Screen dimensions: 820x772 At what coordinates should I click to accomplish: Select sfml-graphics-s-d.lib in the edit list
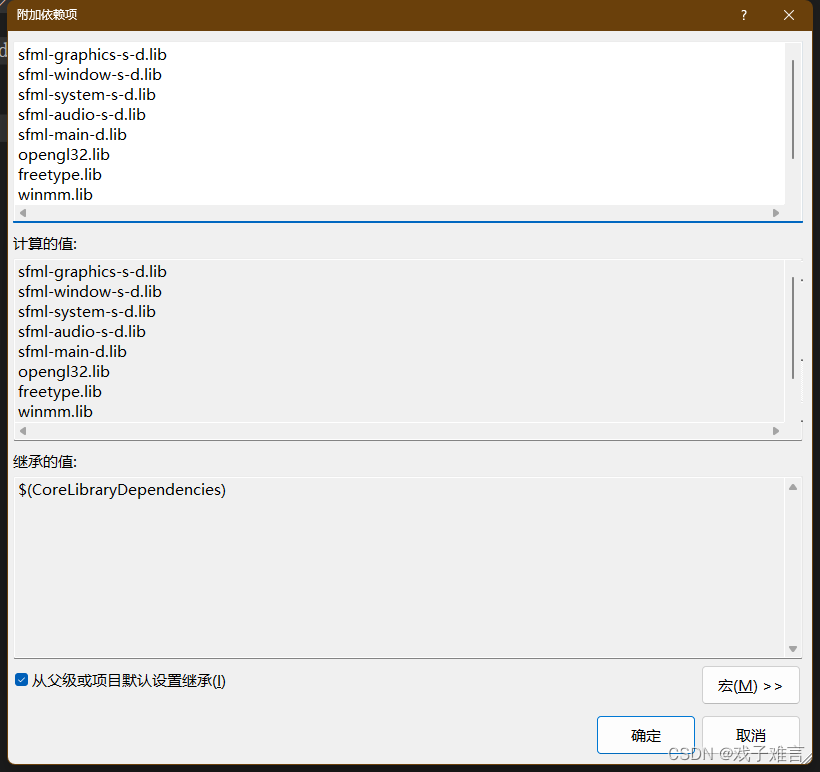[92, 54]
